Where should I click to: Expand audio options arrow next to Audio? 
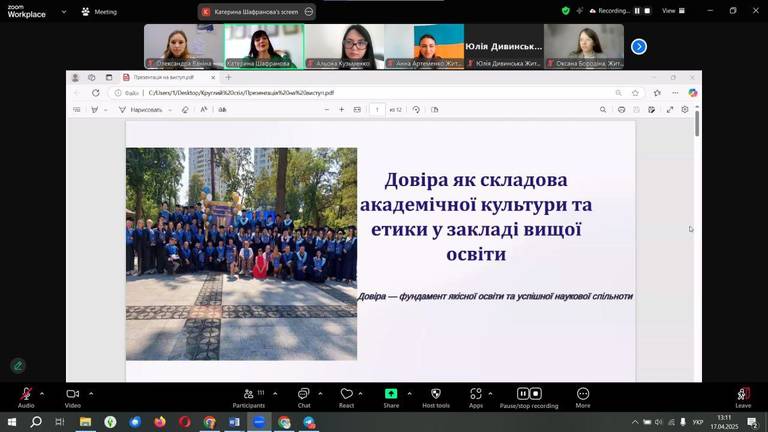pyautogui.click(x=42, y=393)
